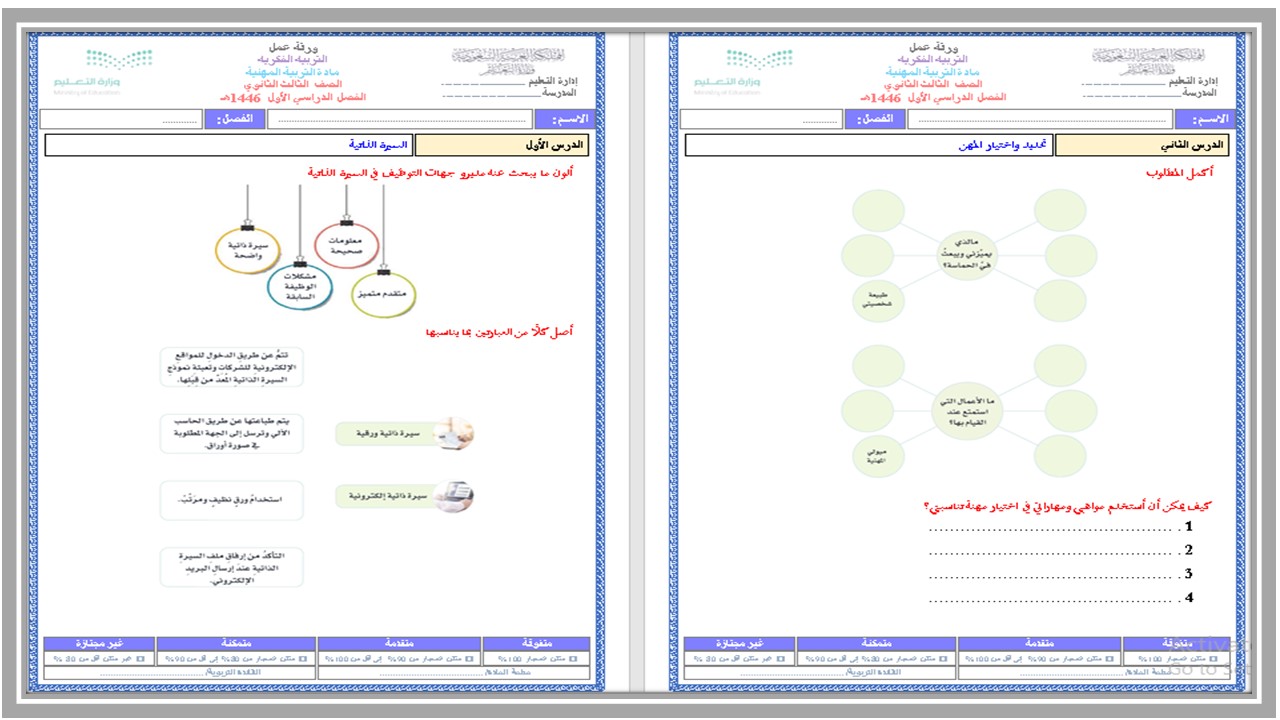Select the 'مشكلات الوظيفة السابقة' blue circle
1280x720 pixels.
tap(300, 286)
